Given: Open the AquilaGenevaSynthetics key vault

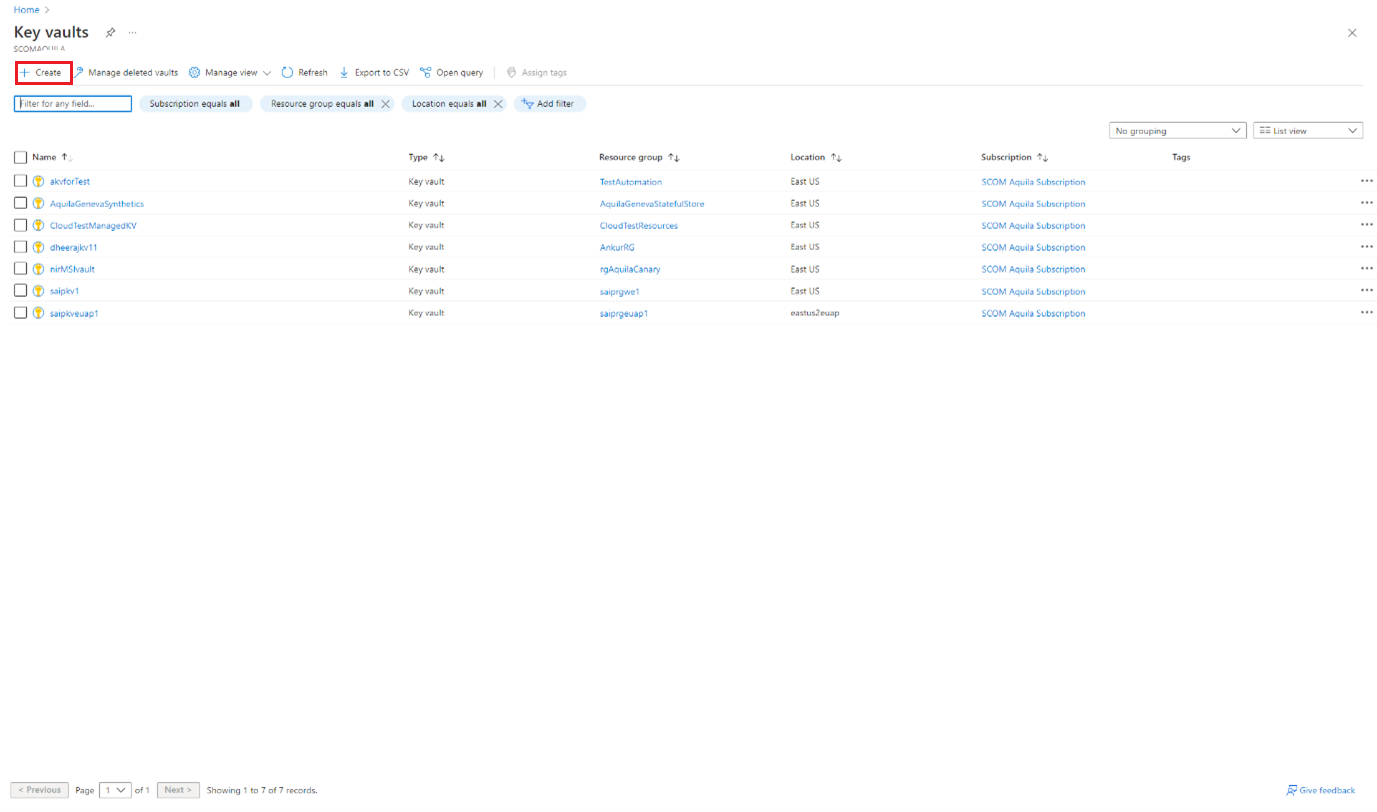Looking at the screenshot, I should [97, 204].
